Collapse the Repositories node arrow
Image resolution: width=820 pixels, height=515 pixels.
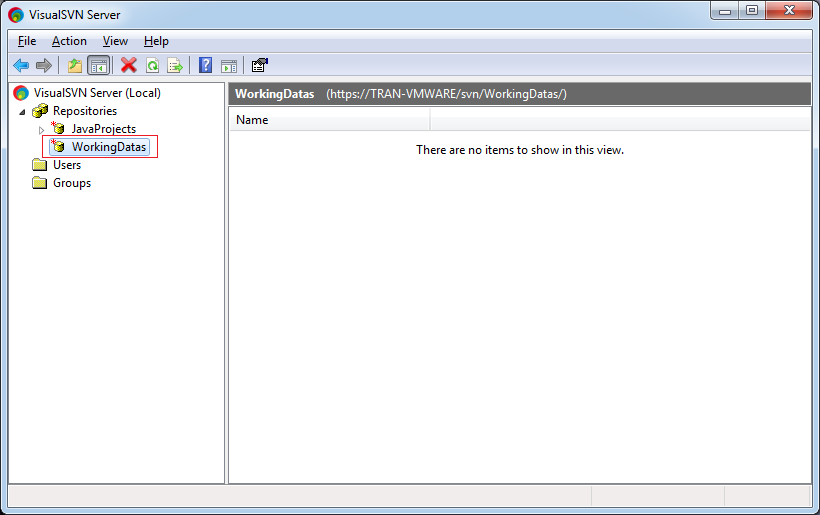[x=22, y=112]
